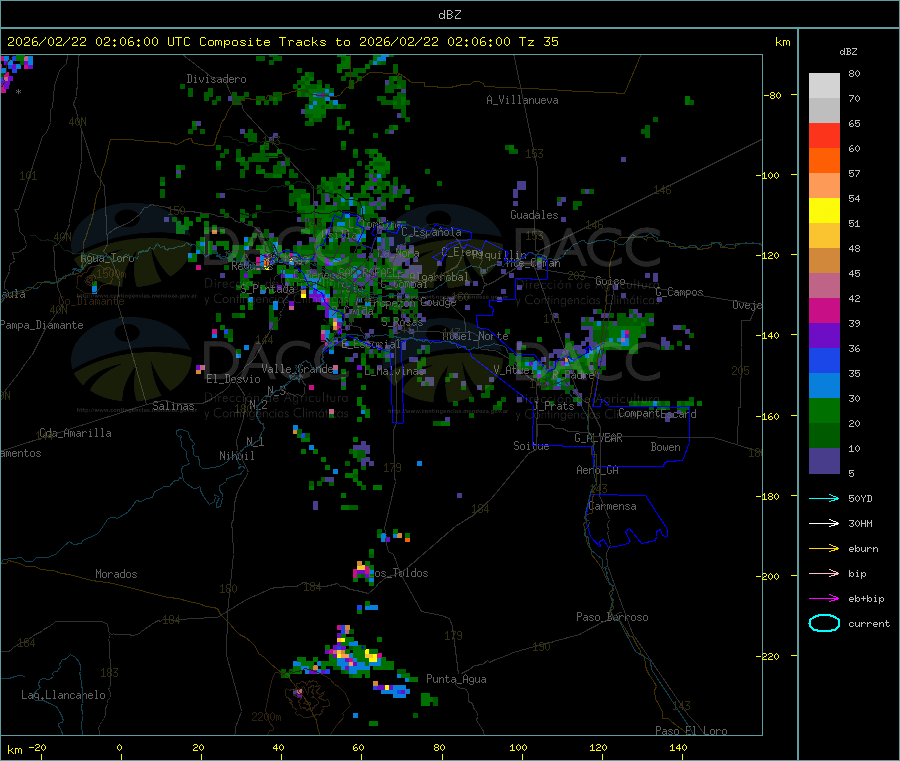Image resolution: width=900 pixels, height=761 pixels.
Task: Click the 2200m elevation label near the volcano
Action: [x=266, y=717]
